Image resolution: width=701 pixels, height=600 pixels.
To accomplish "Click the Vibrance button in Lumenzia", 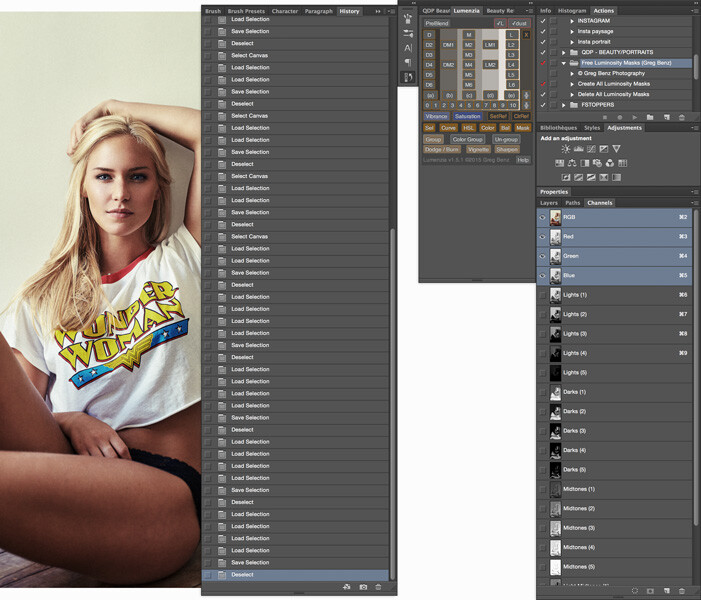I will 436,116.
